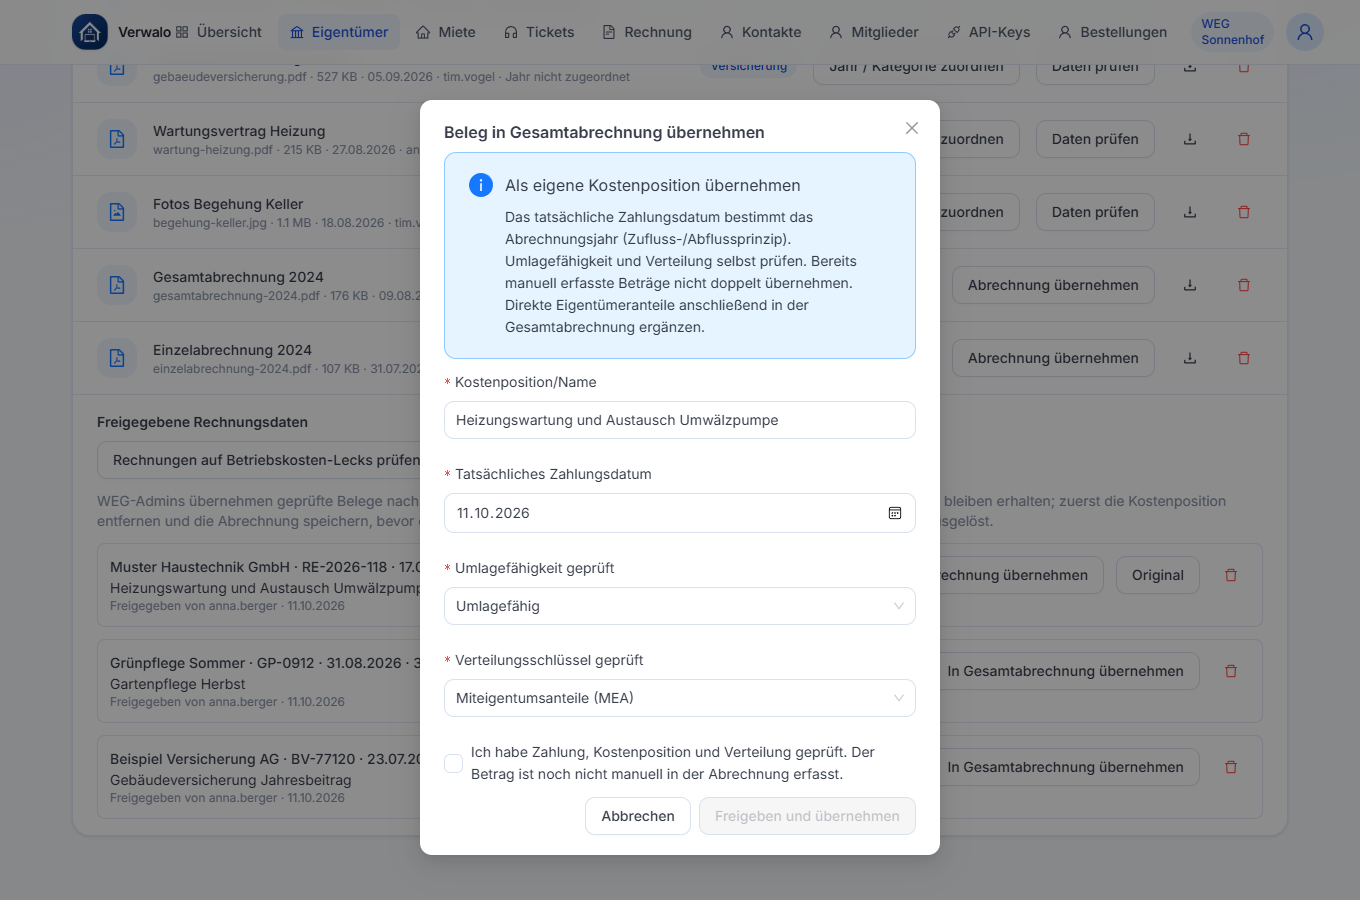Open the Eigentümer nav tab

339,32
